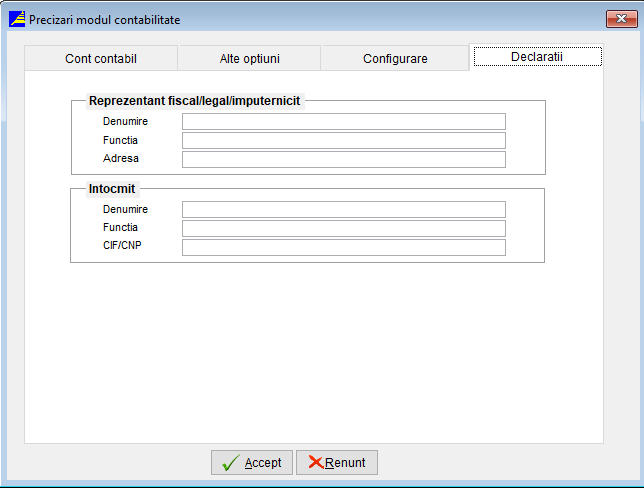This screenshot has height=488, width=644.
Task: Click the Functia field in Intocmit section
Action: click(x=343, y=228)
